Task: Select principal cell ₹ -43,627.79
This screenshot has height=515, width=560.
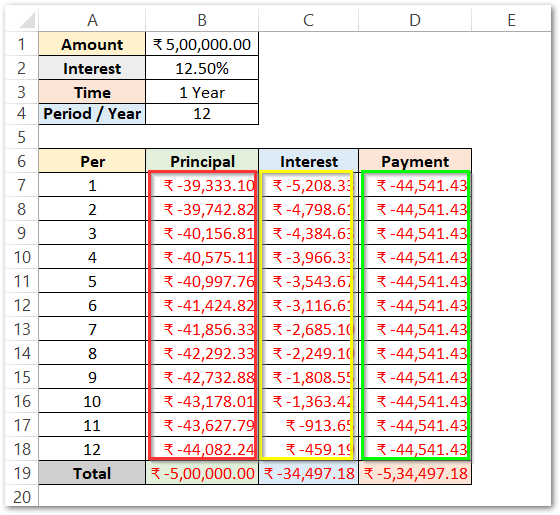Action: click(202, 425)
